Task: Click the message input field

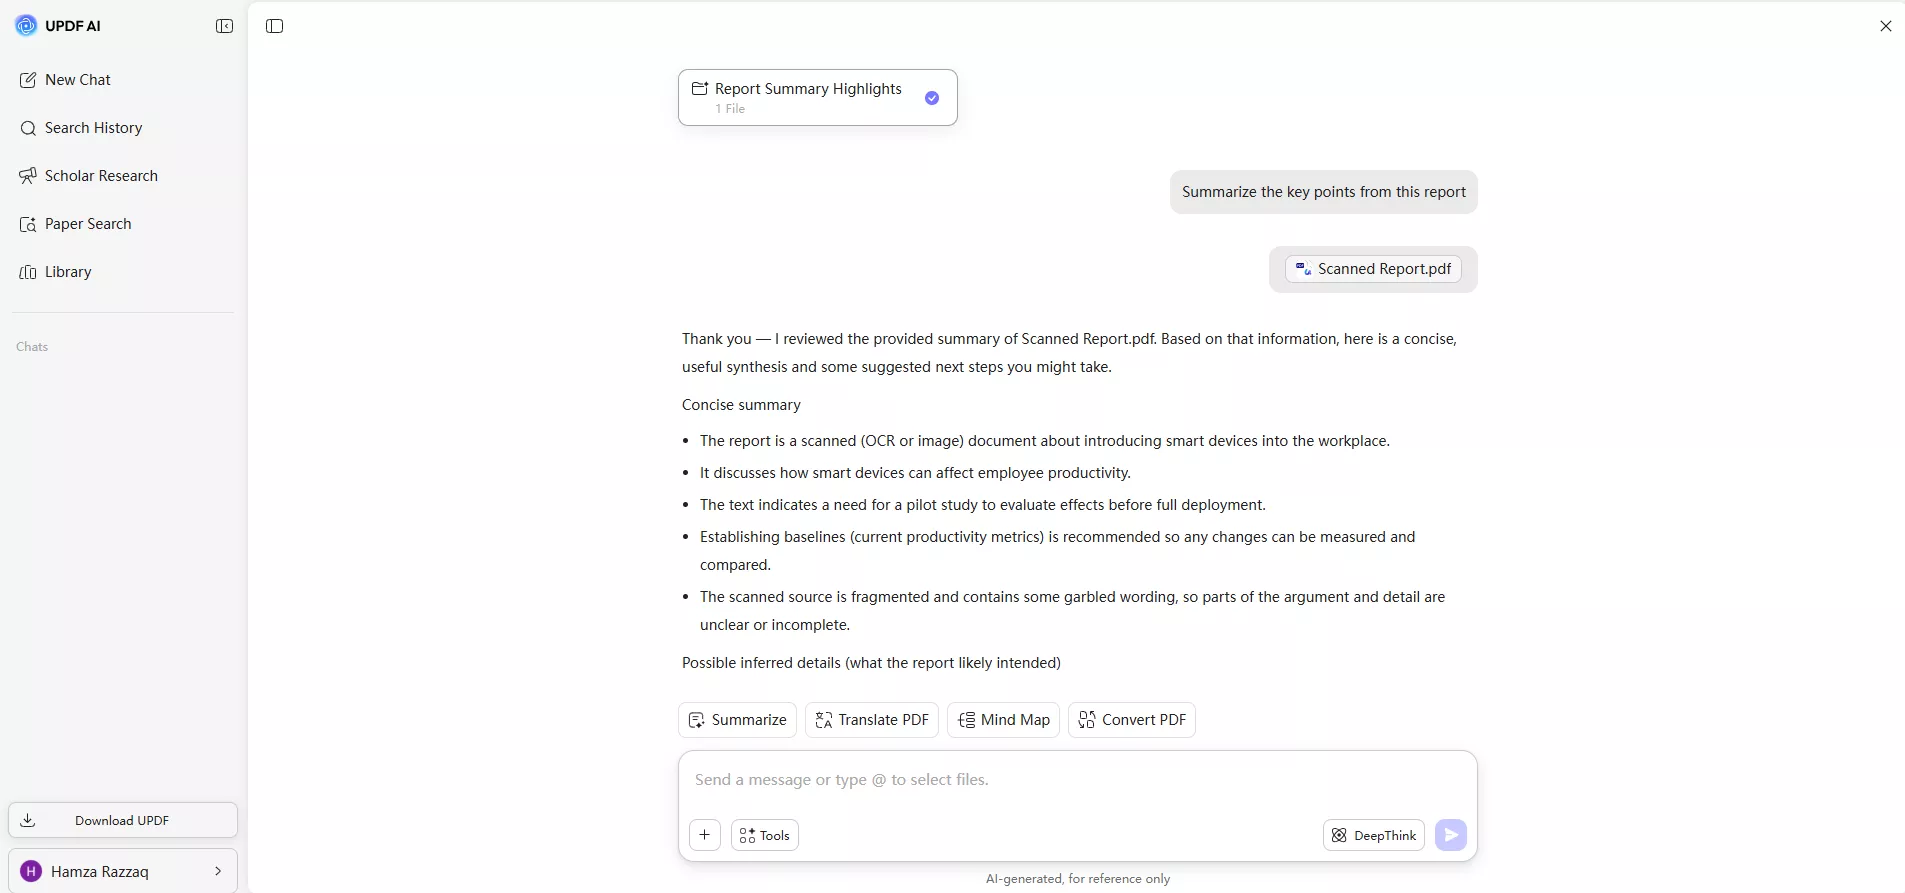Action: 1076,780
